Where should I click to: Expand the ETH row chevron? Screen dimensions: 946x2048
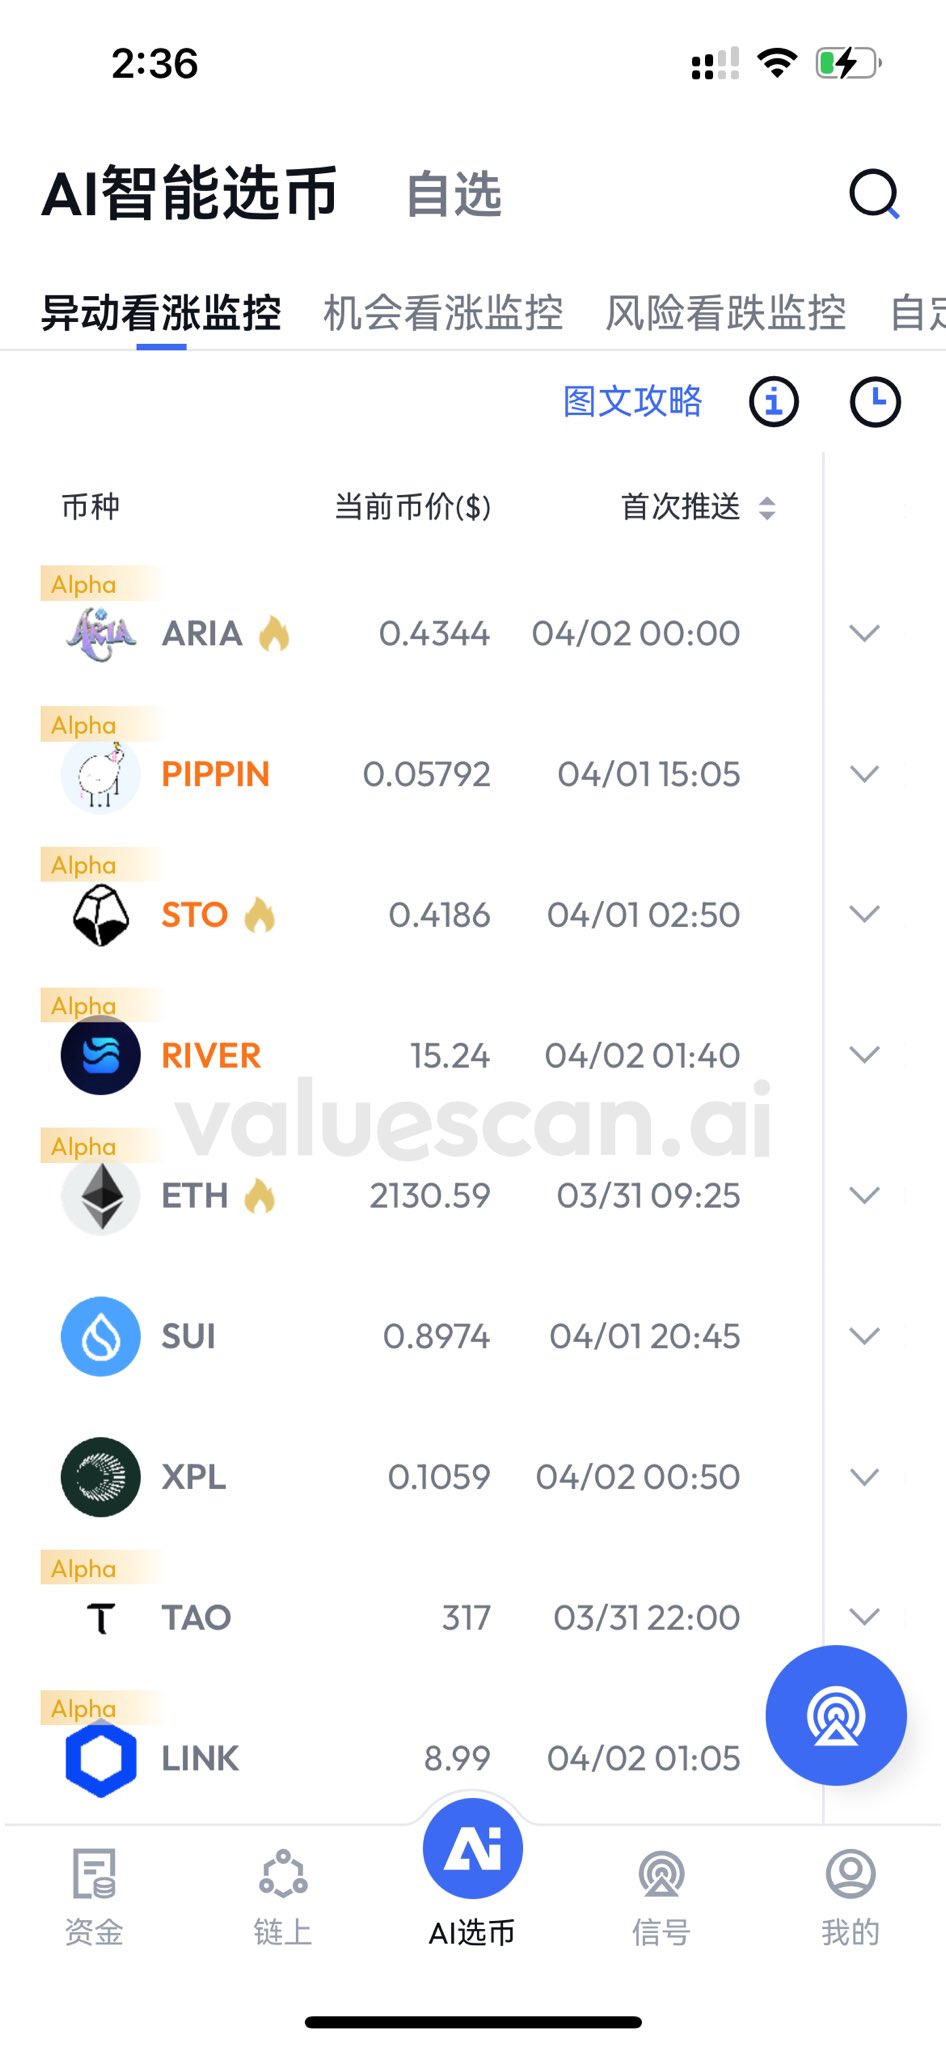864,1195
